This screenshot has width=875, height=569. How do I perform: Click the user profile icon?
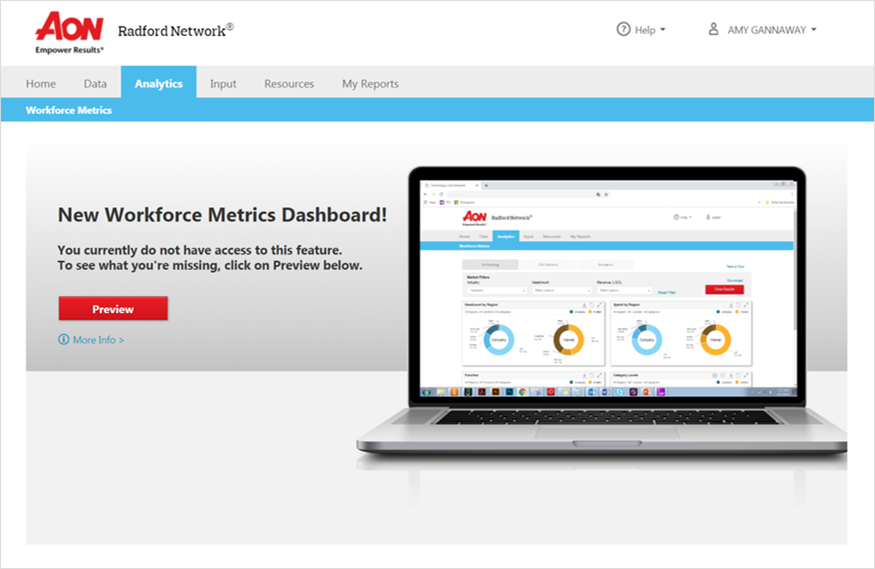(x=713, y=29)
